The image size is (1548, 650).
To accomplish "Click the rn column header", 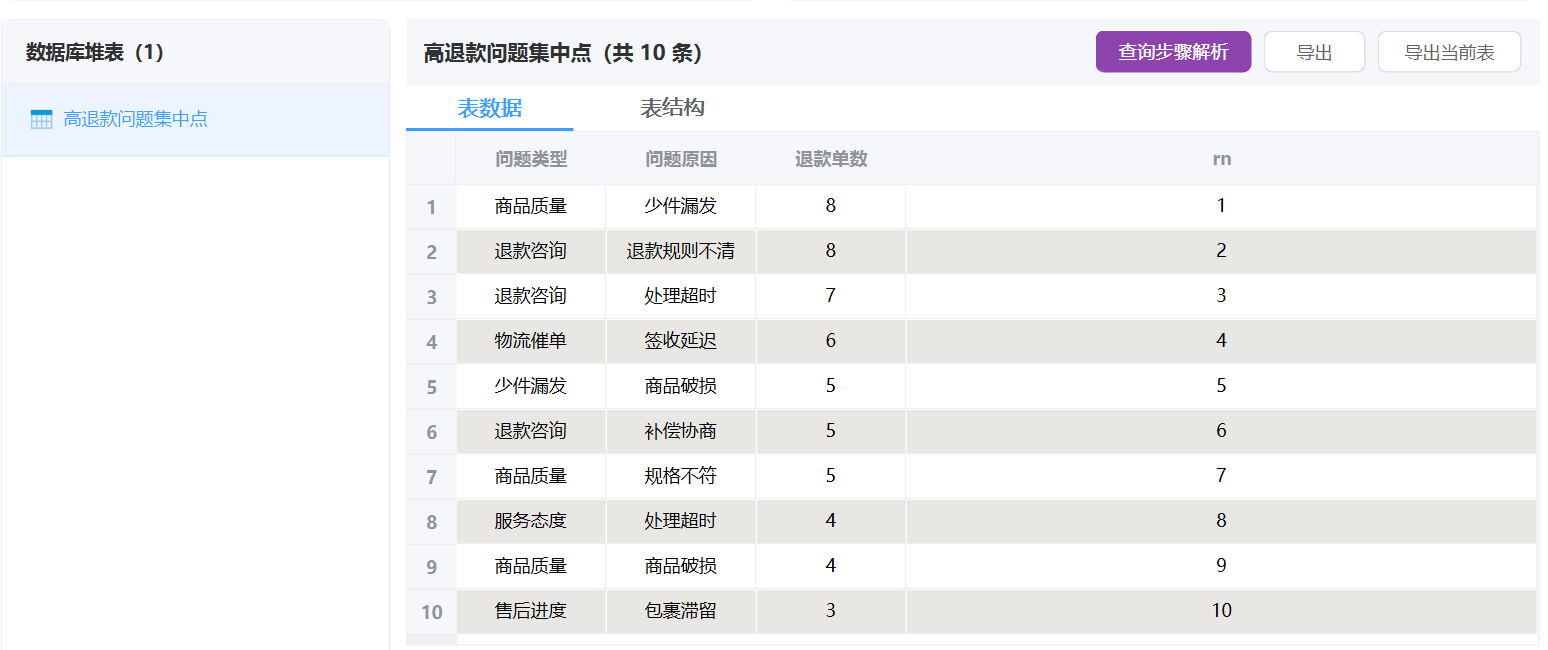I will tap(1221, 159).
